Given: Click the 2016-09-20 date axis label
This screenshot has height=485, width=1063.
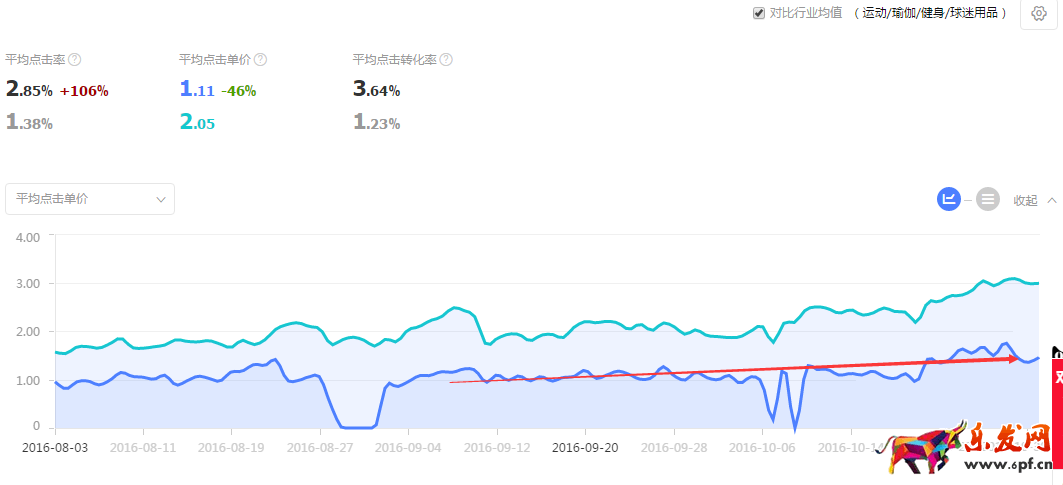Looking at the screenshot, I should click(x=585, y=448).
